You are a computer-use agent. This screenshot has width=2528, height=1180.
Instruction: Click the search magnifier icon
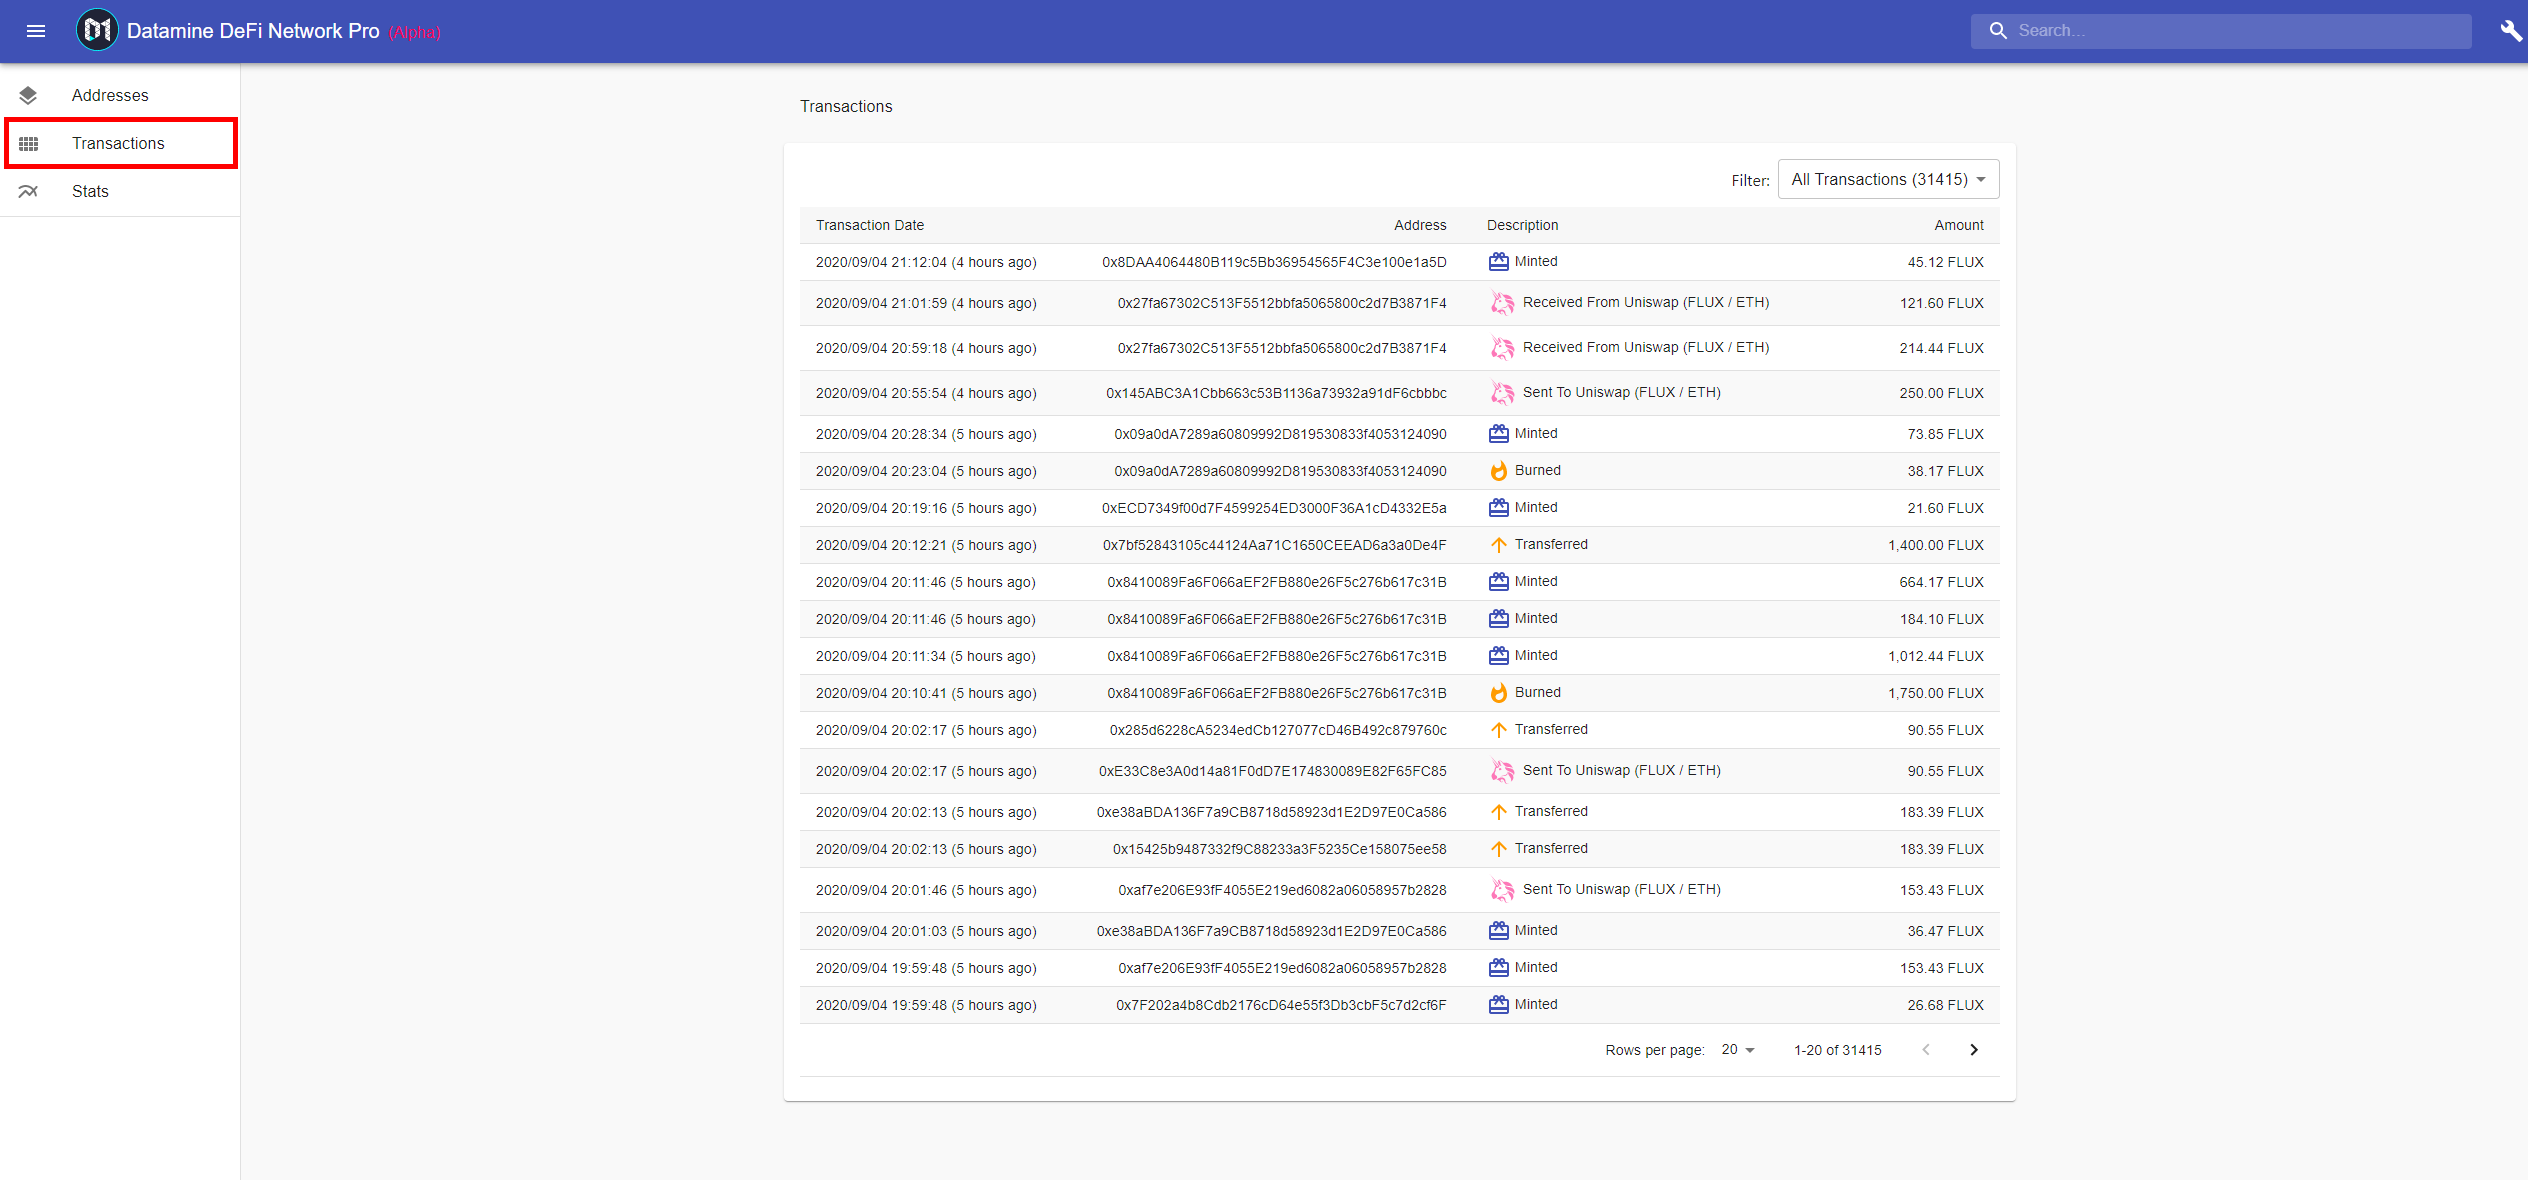click(1998, 31)
